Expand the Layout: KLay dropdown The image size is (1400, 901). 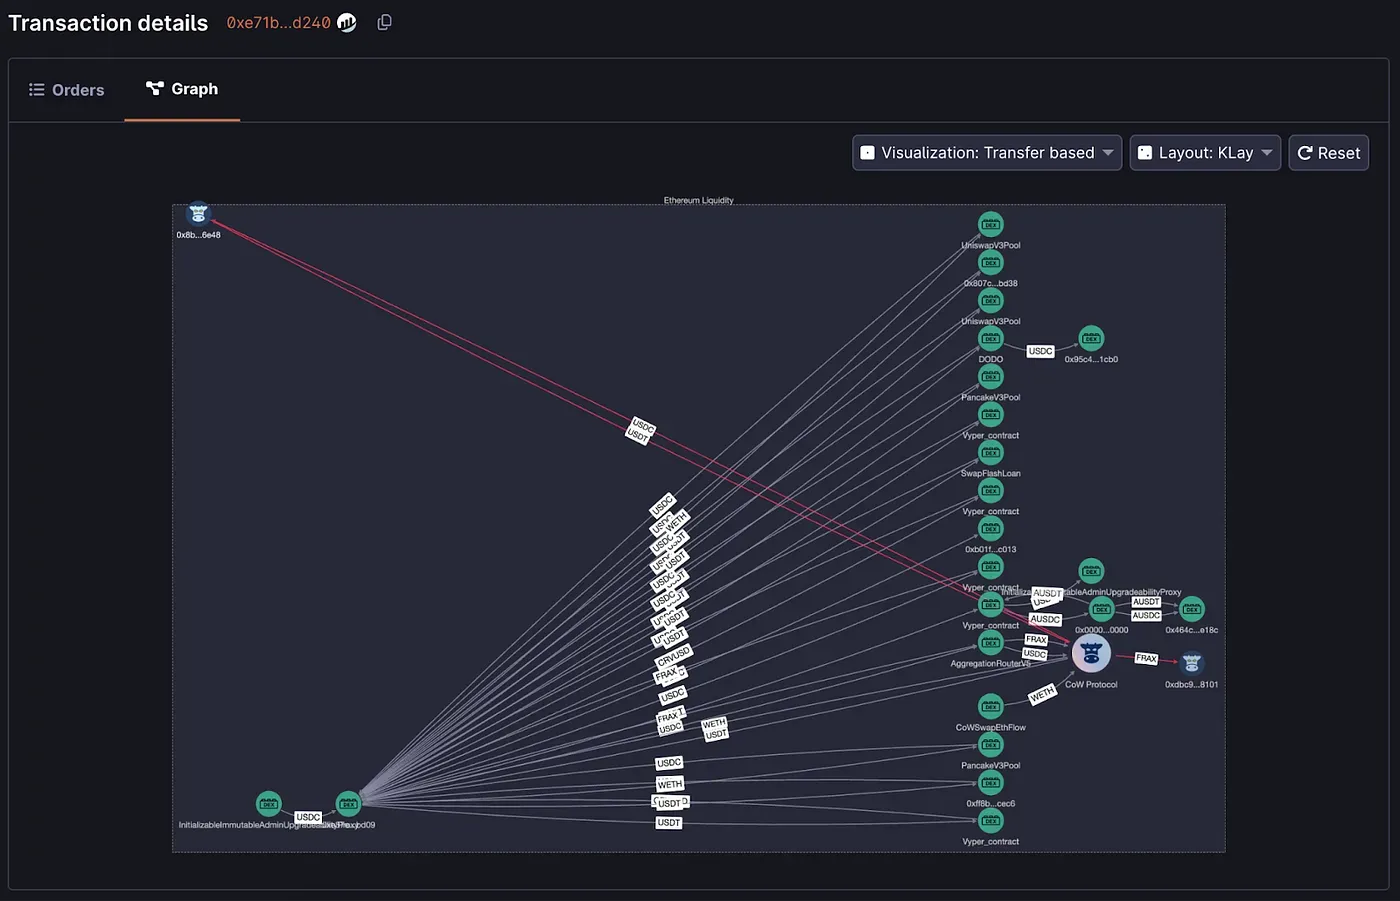point(1204,153)
